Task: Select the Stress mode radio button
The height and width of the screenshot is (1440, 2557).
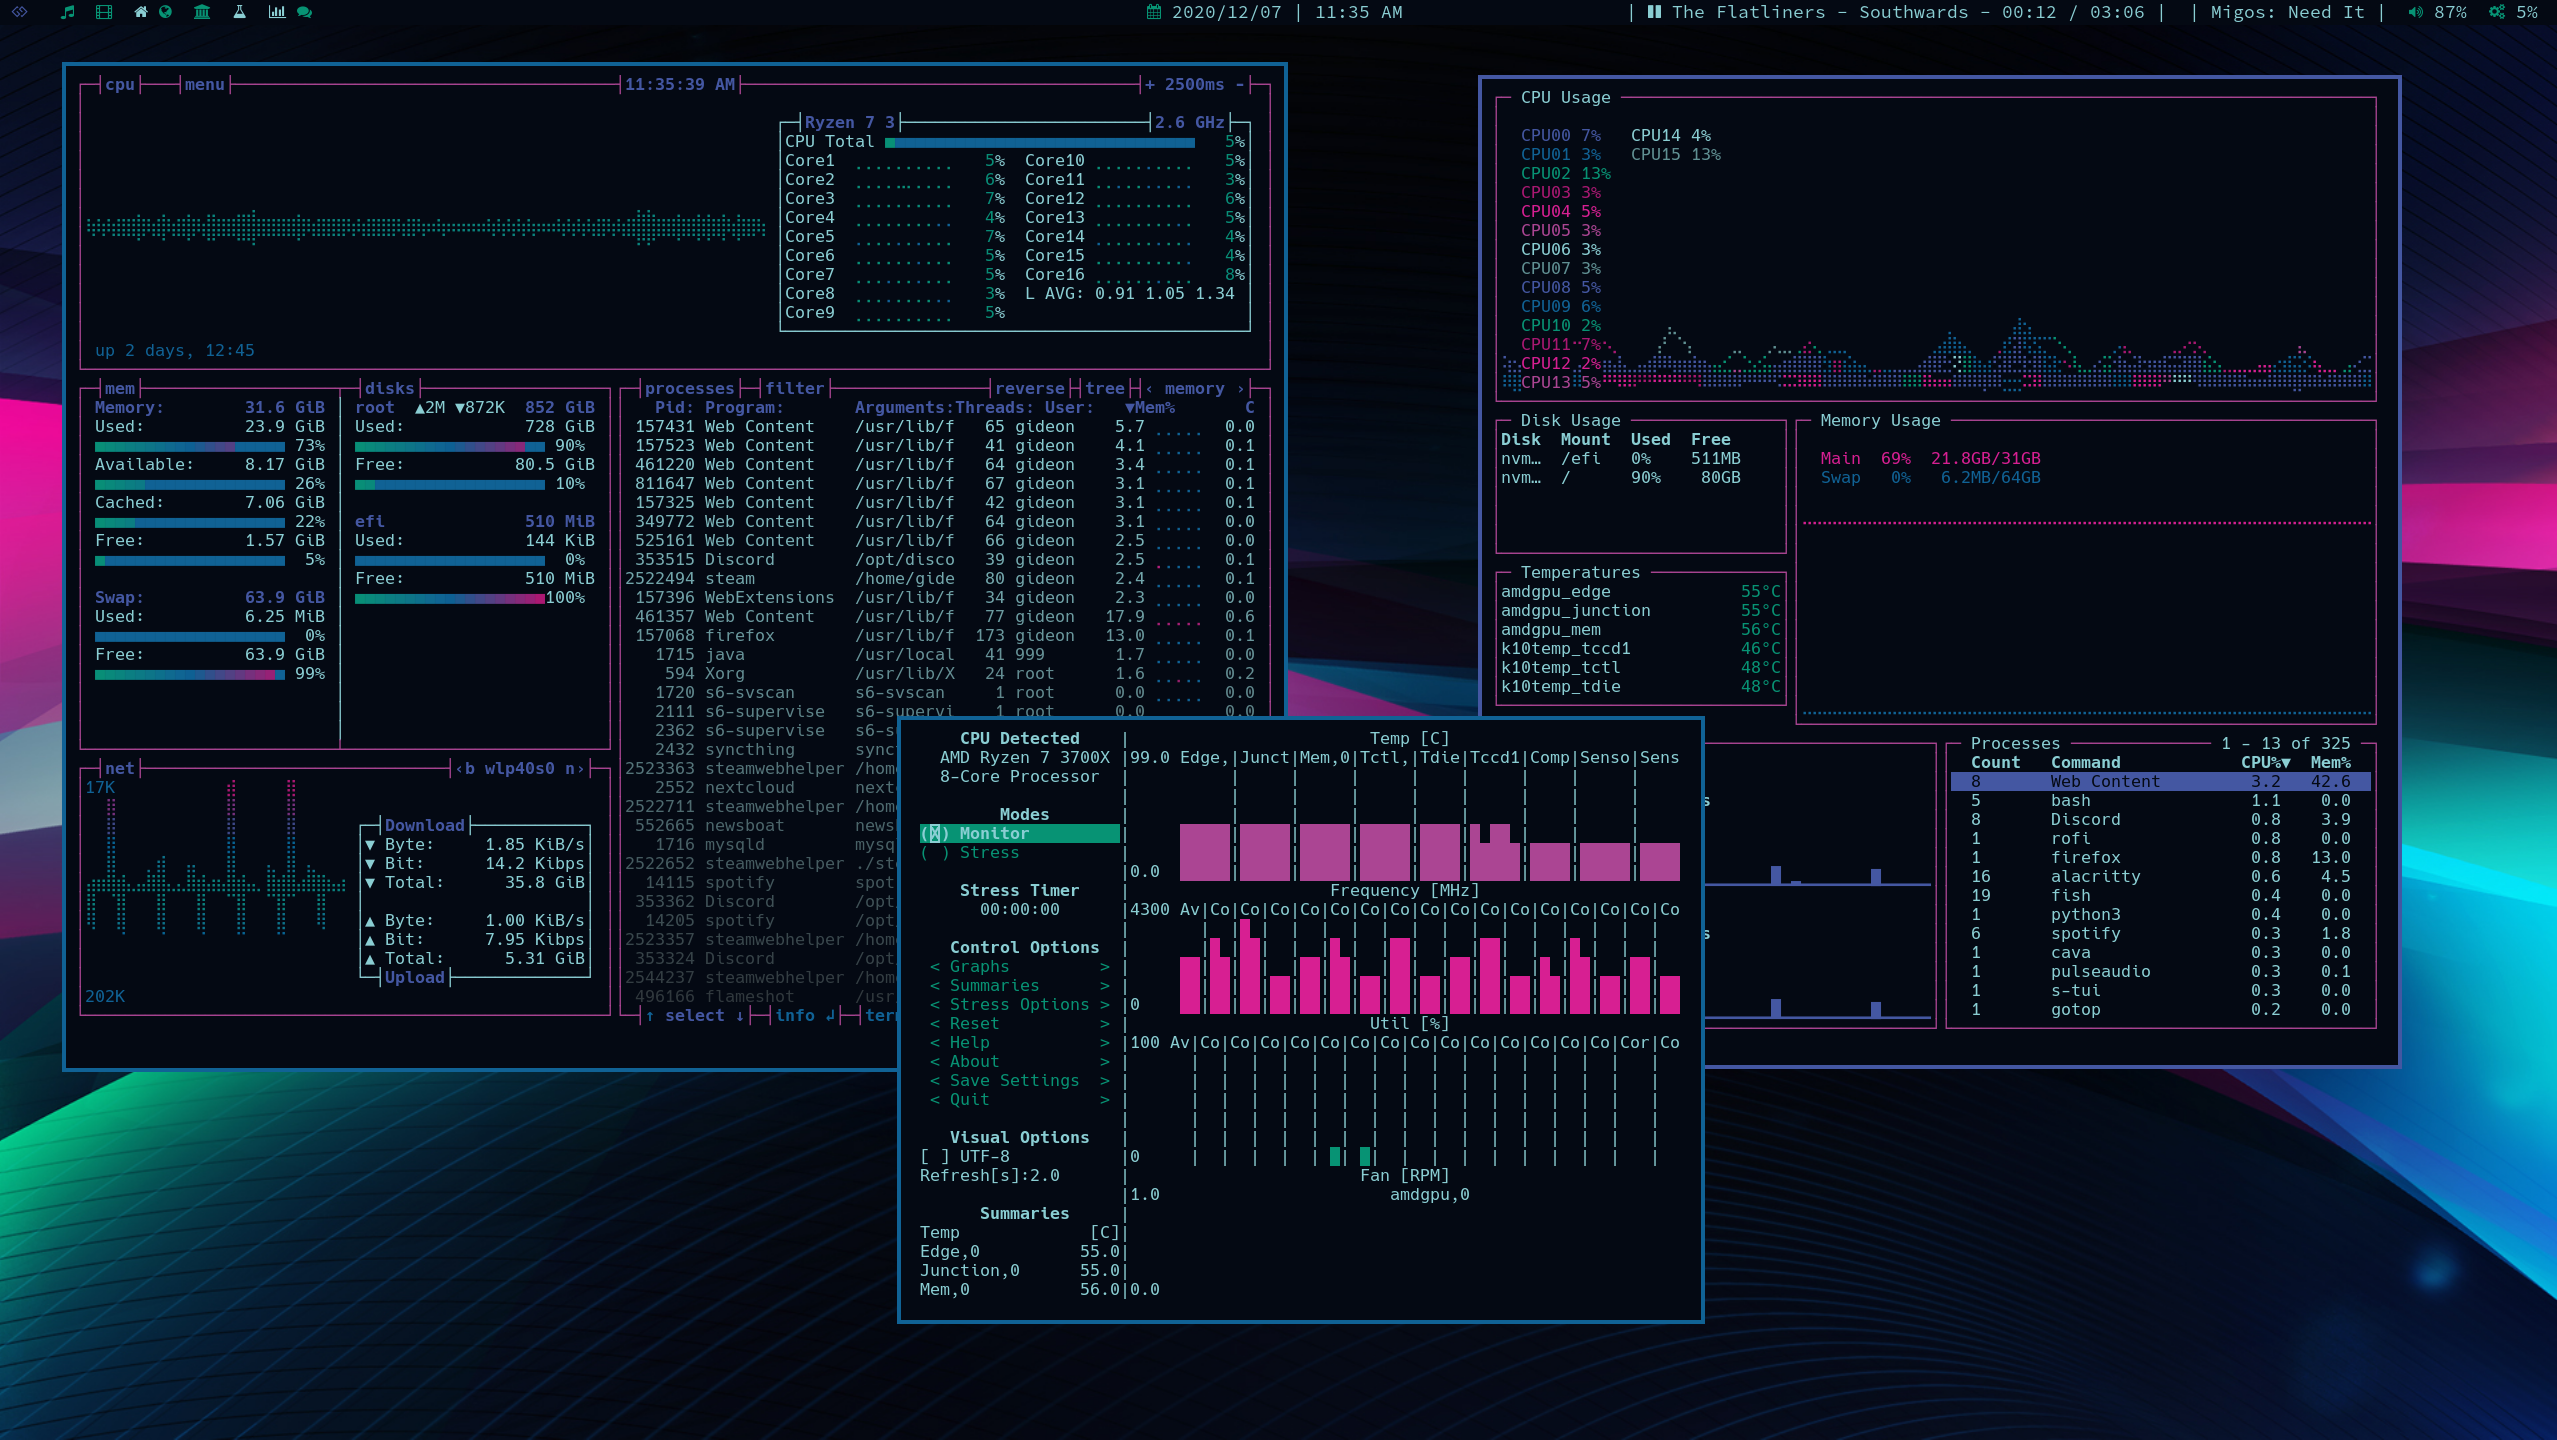Action: [935, 852]
